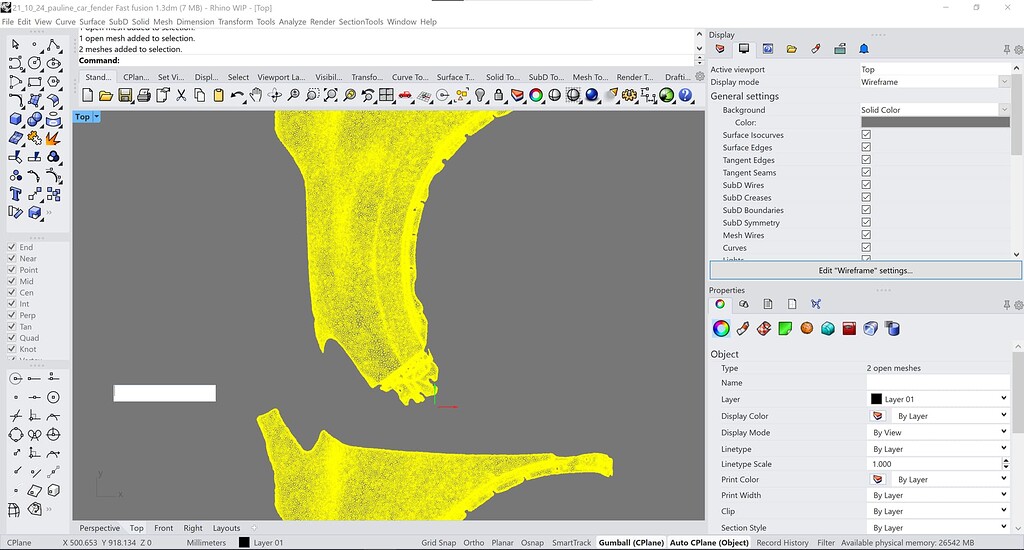The image size is (1024, 550).
Task: Select the Text object T tool
Action: (16, 194)
